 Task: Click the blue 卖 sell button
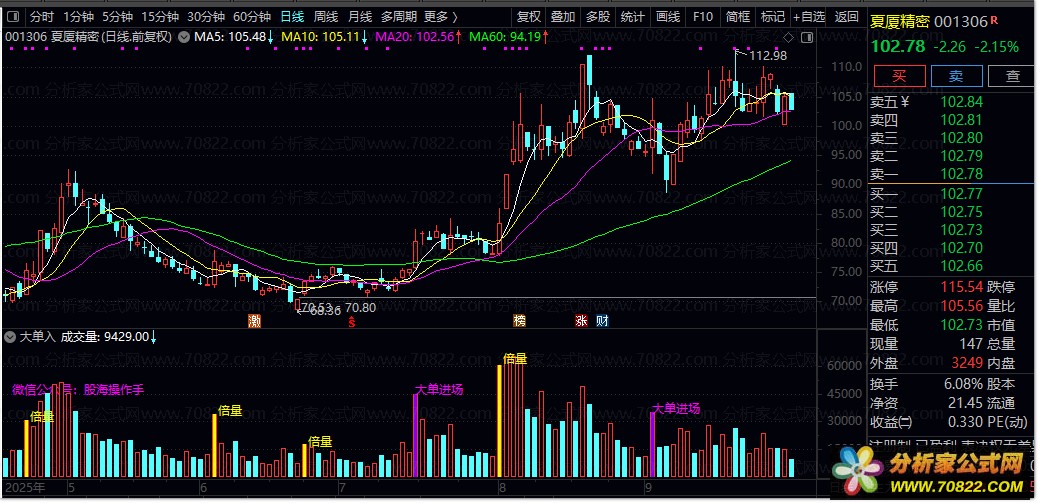tap(956, 76)
